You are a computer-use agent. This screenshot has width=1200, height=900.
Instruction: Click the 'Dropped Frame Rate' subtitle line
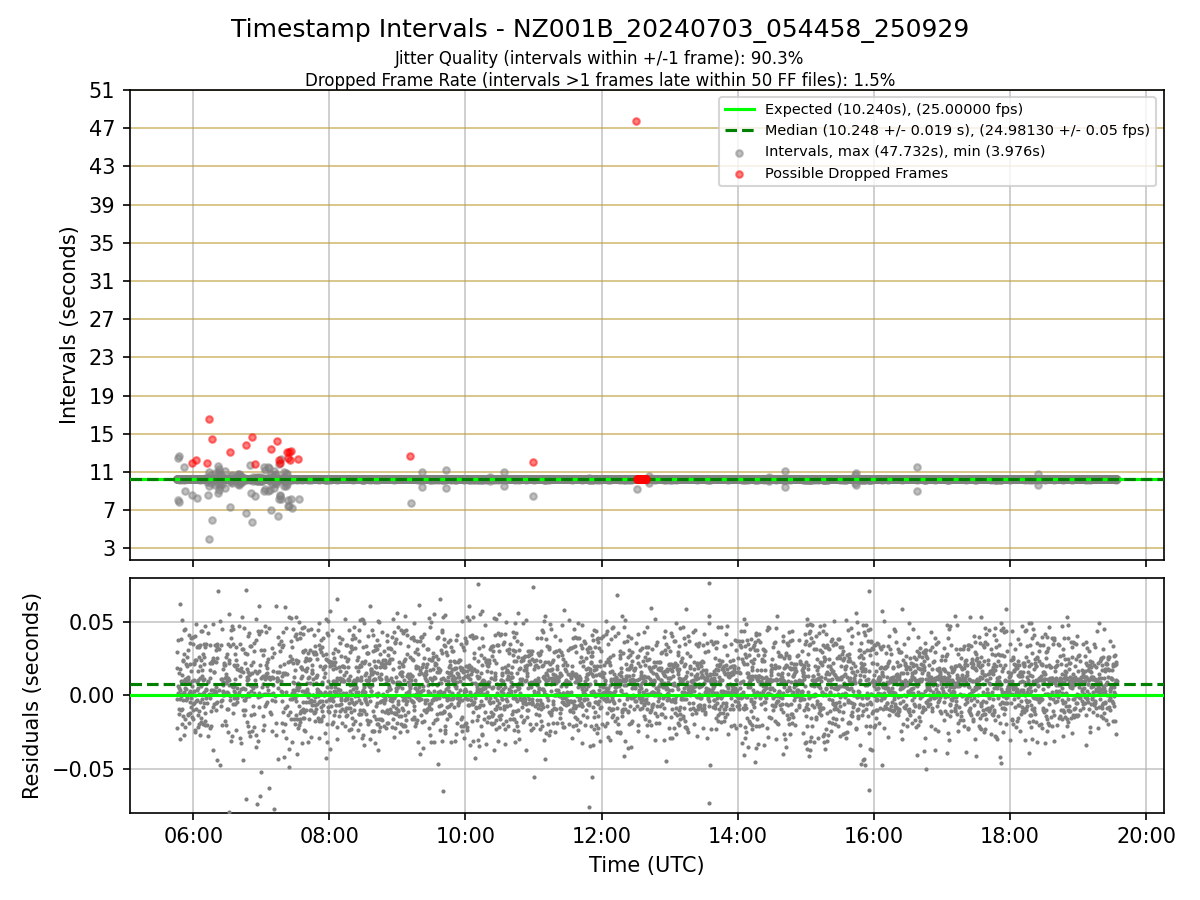(600, 80)
